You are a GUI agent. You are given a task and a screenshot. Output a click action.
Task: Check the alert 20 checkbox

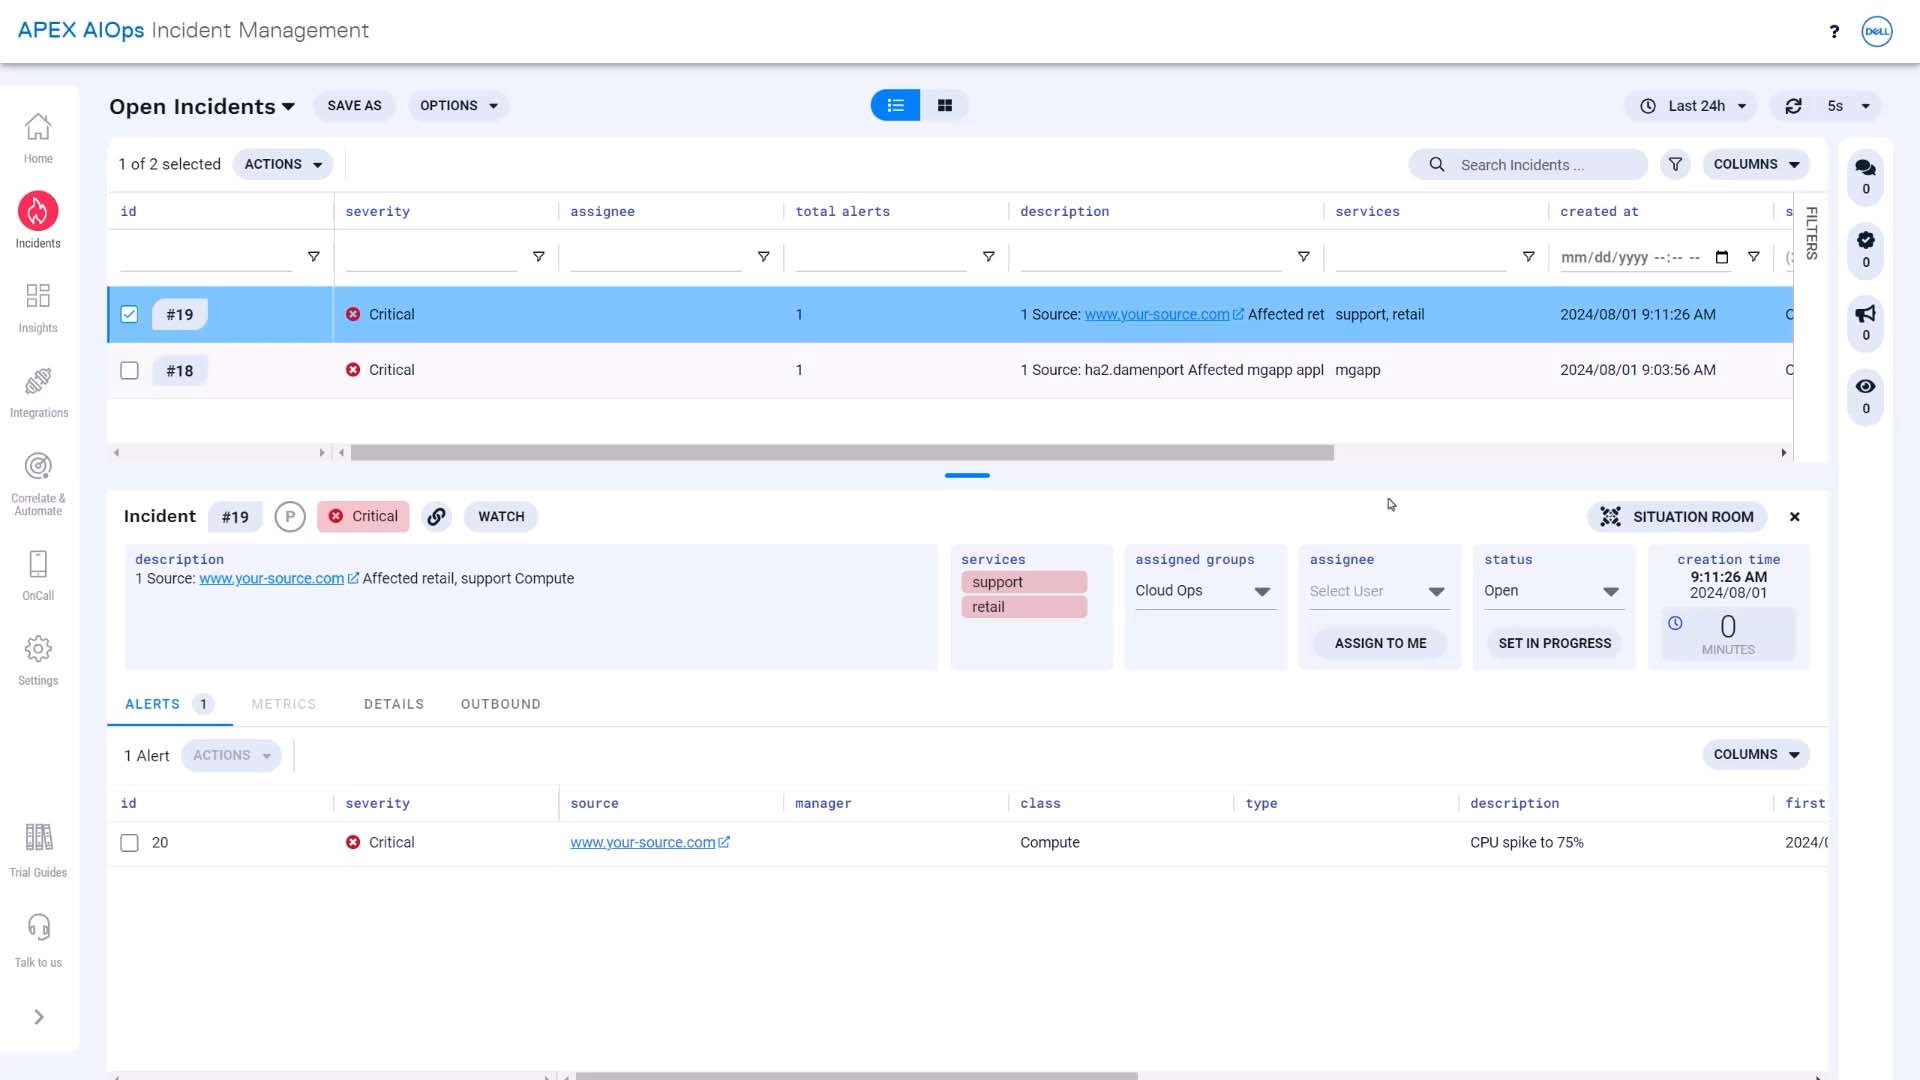pos(129,843)
